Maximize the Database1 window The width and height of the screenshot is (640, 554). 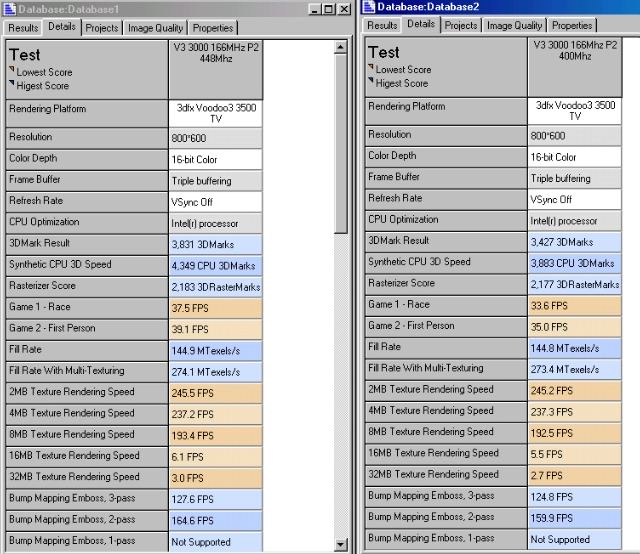pos(327,9)
